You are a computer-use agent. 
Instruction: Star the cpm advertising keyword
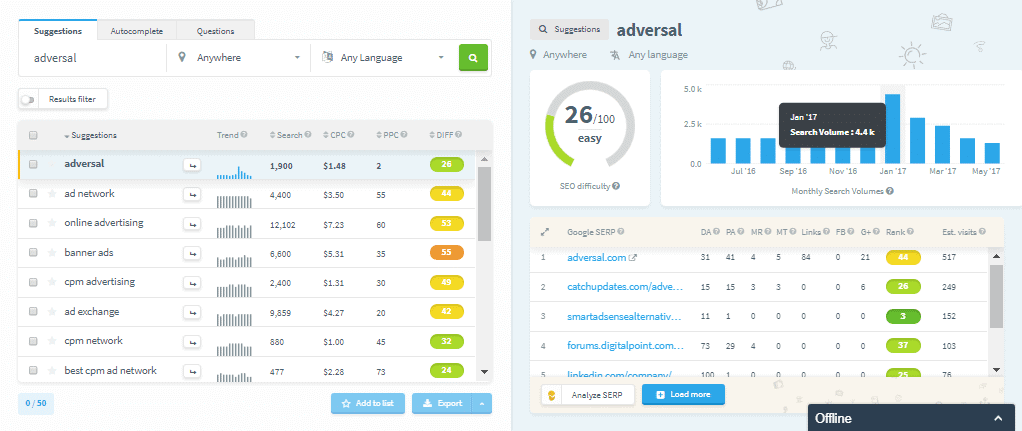click(52, 282)
